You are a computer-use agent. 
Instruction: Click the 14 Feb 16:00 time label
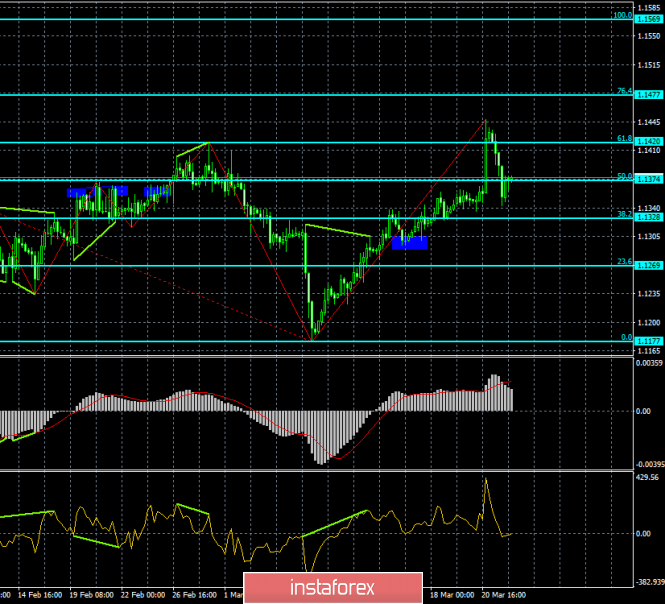tap(40, 595)
